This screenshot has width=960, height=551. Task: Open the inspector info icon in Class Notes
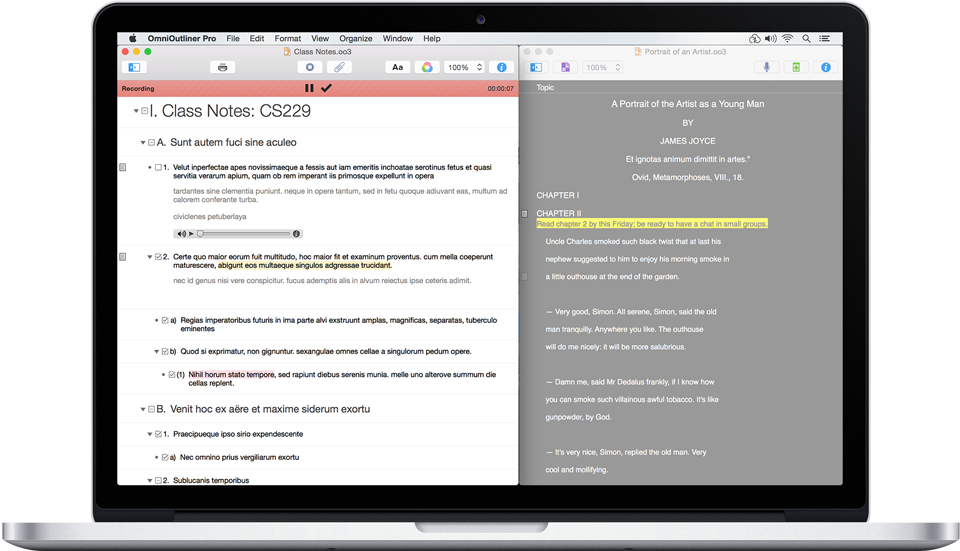click(501, 67)
